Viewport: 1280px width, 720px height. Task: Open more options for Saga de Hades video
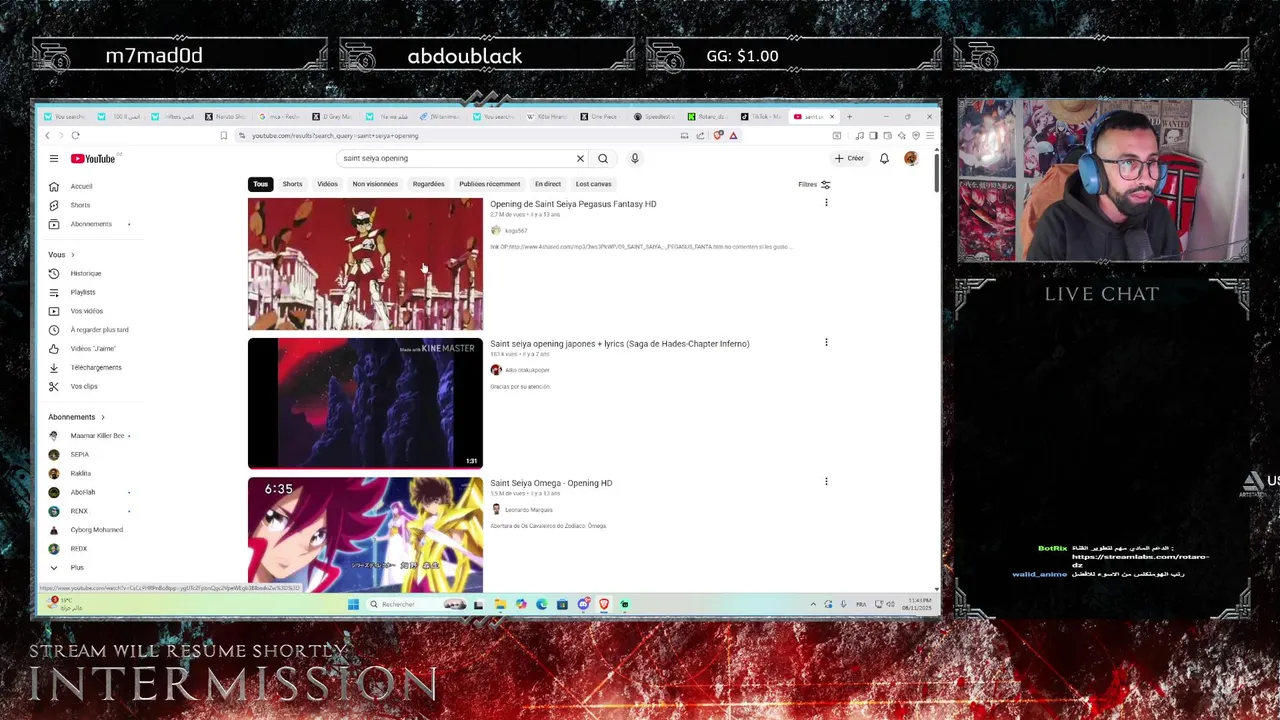826,342
